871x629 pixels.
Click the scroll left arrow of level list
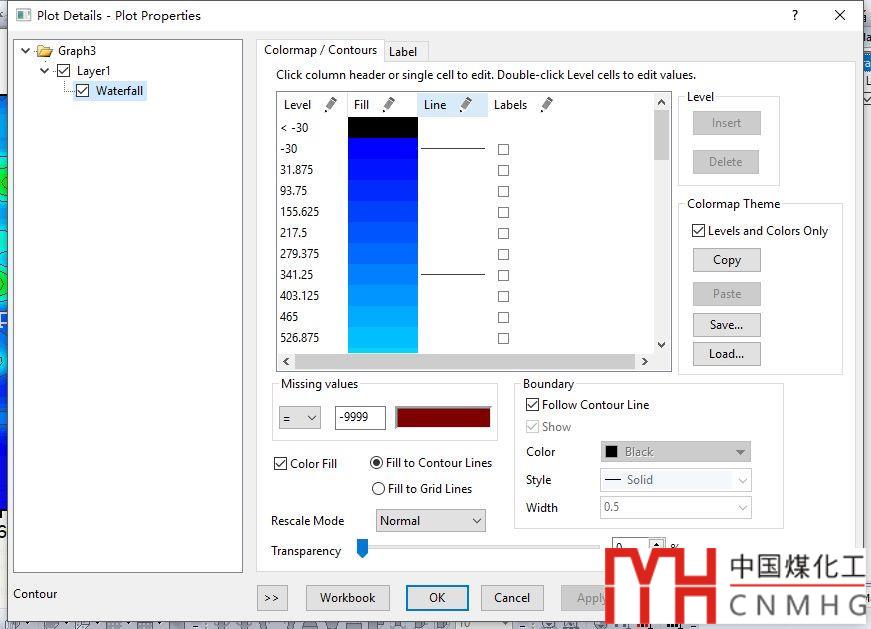click(286, 361)
